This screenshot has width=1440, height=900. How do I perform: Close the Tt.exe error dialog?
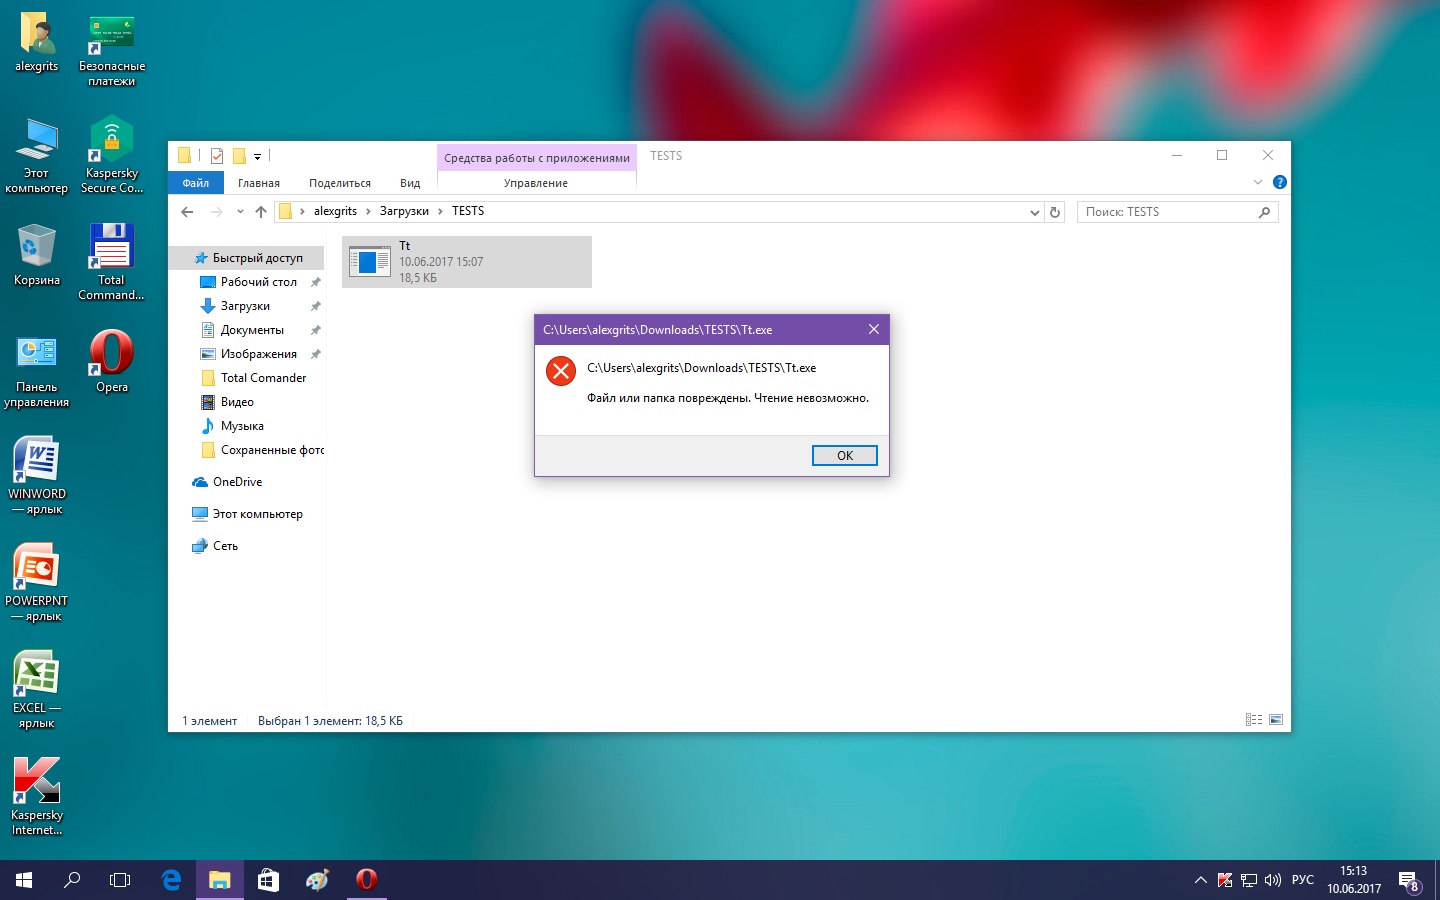874,329
